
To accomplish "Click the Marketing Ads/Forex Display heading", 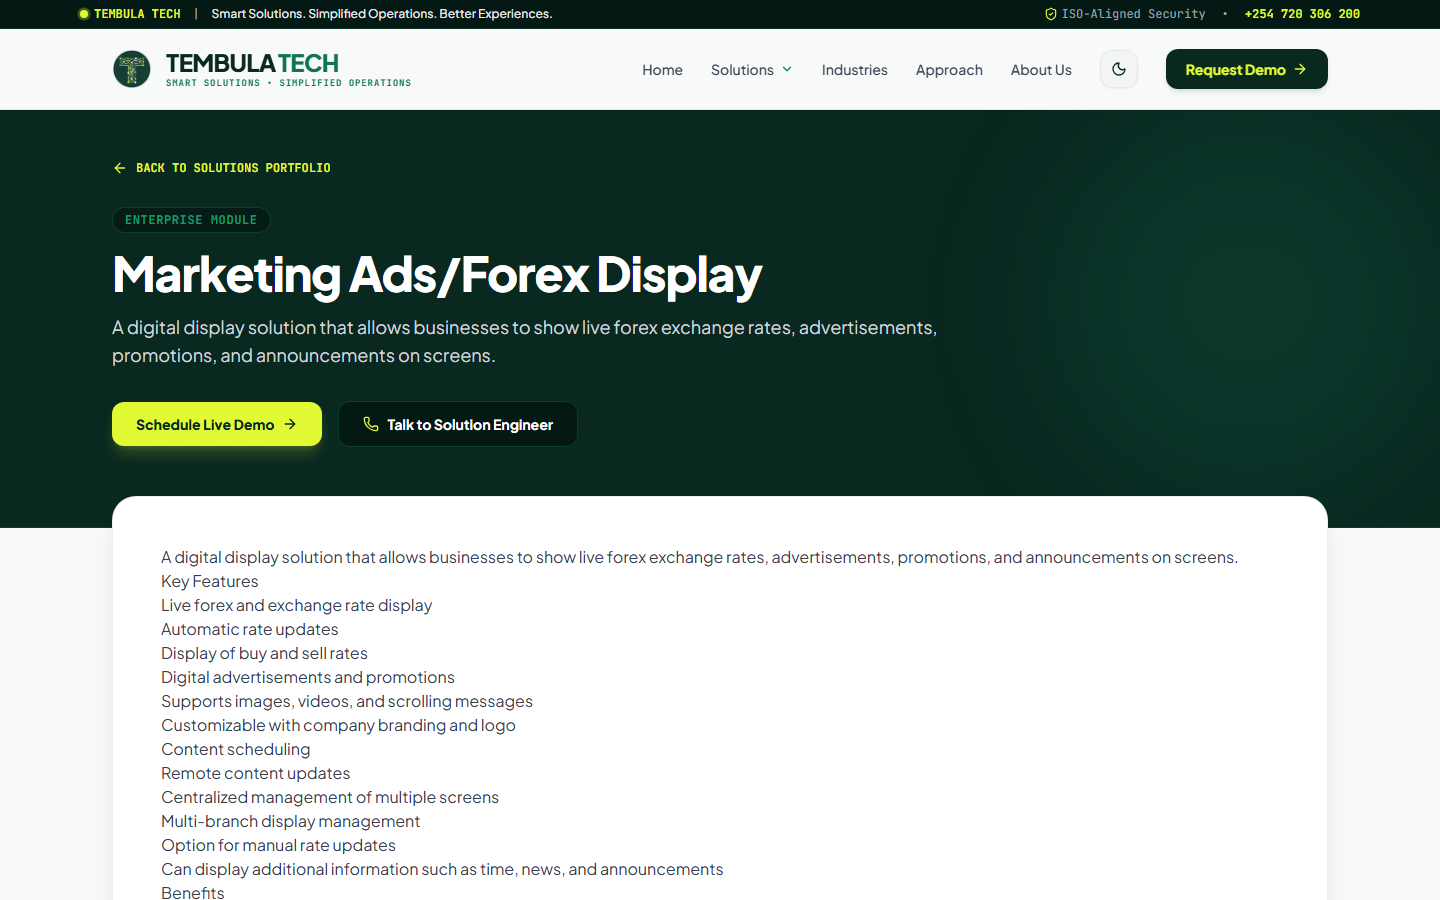I will [437, 275].
